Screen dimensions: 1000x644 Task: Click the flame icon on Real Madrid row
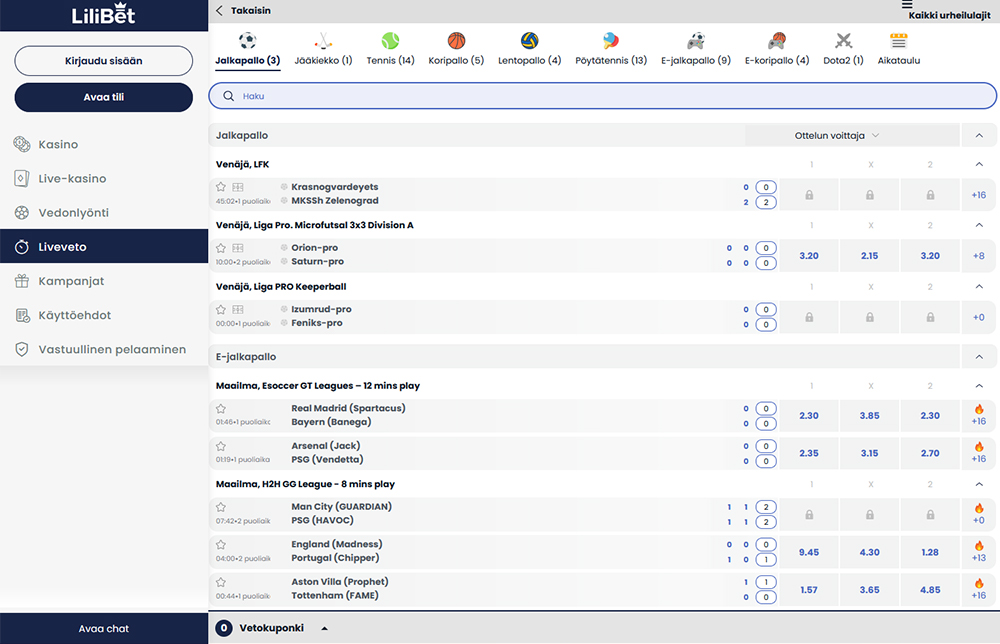pos(979,409)
